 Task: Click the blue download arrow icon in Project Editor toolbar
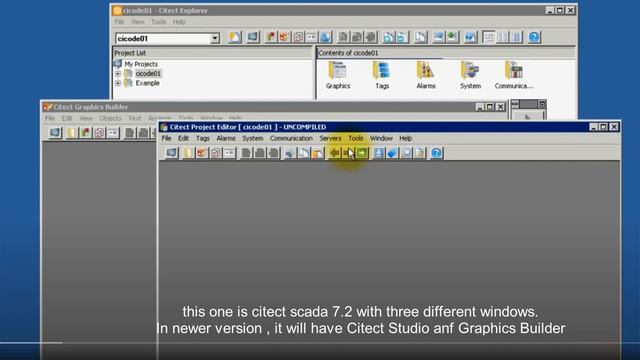click(x=378, y=153)
